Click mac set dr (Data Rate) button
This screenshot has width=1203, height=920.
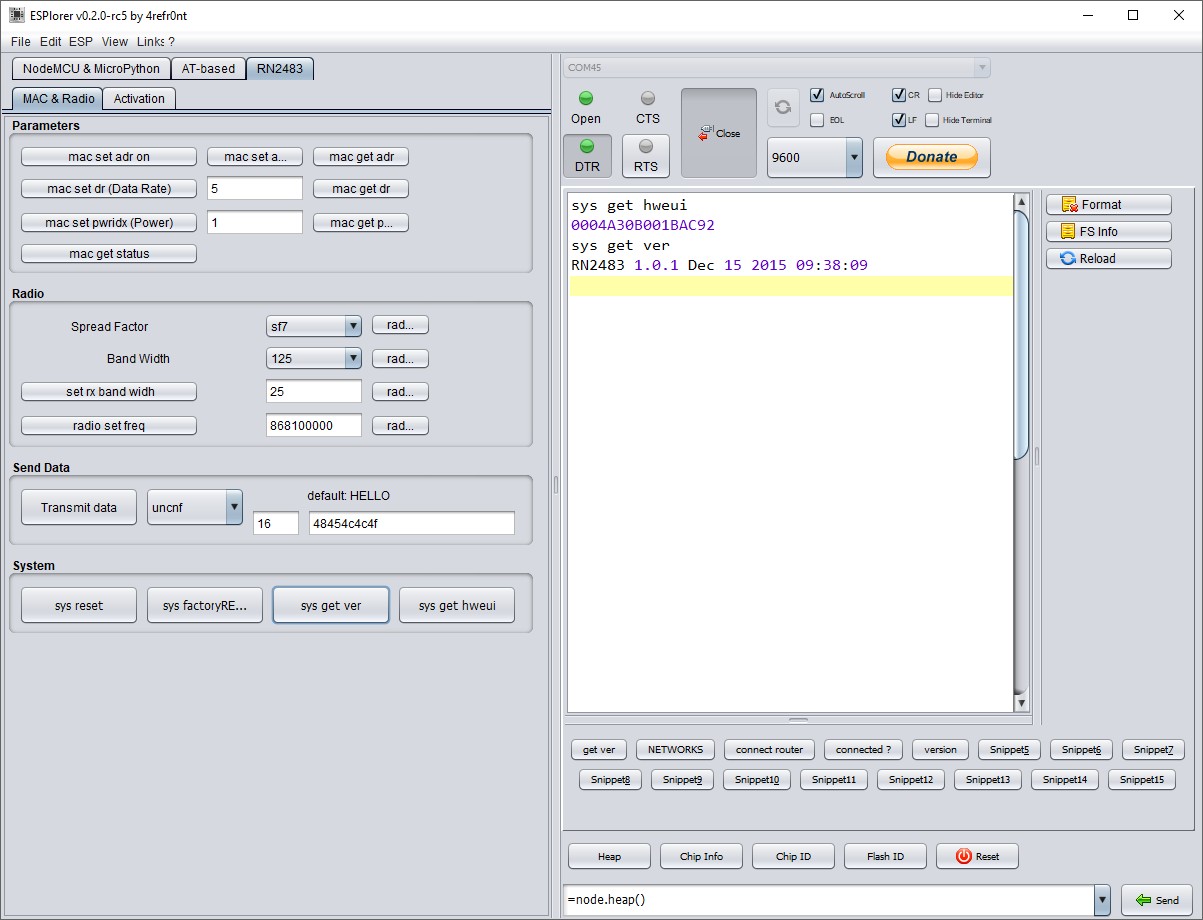(x=109, y=188)
